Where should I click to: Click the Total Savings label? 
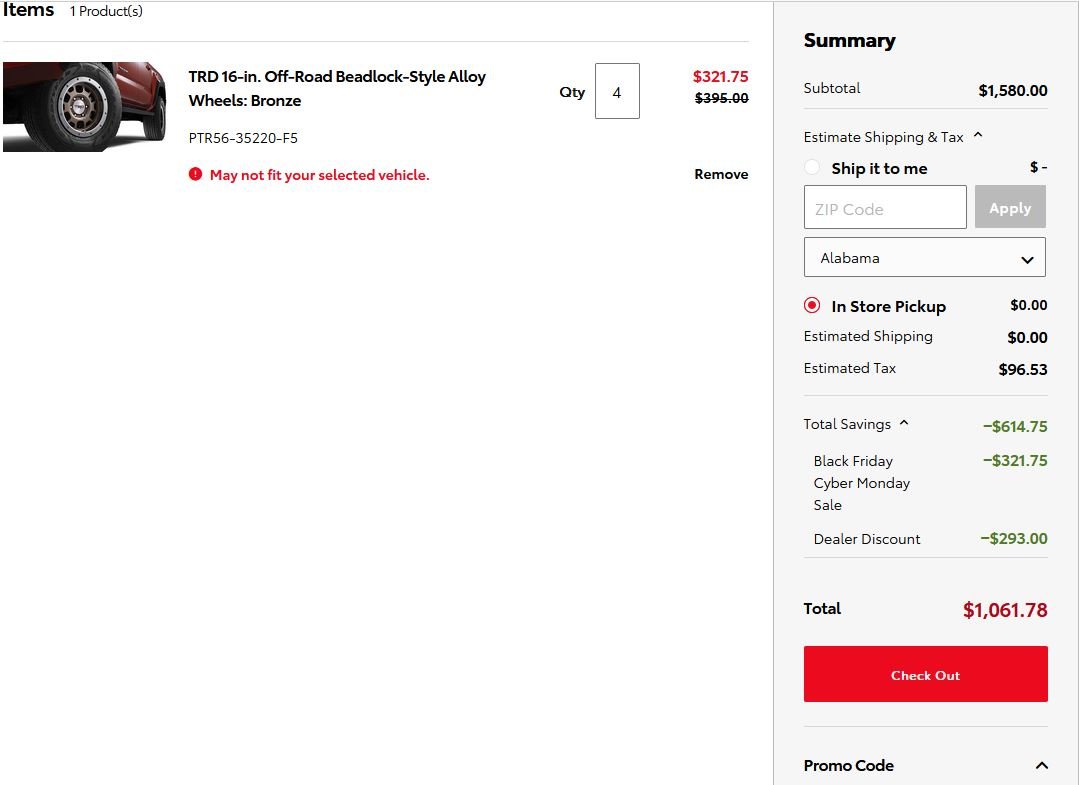pyautogui.click(x=847, y=424)
